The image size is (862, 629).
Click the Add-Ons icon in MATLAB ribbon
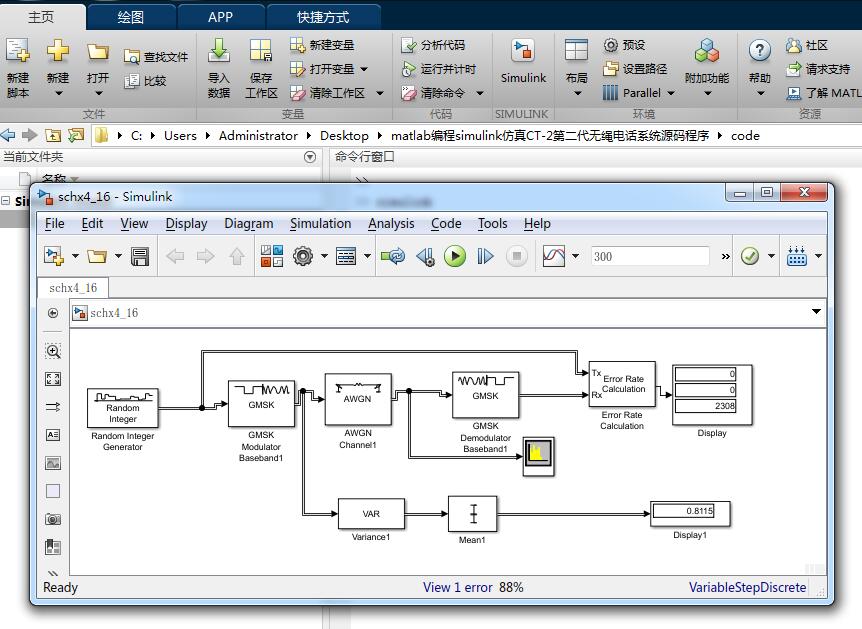click(707, 62)
